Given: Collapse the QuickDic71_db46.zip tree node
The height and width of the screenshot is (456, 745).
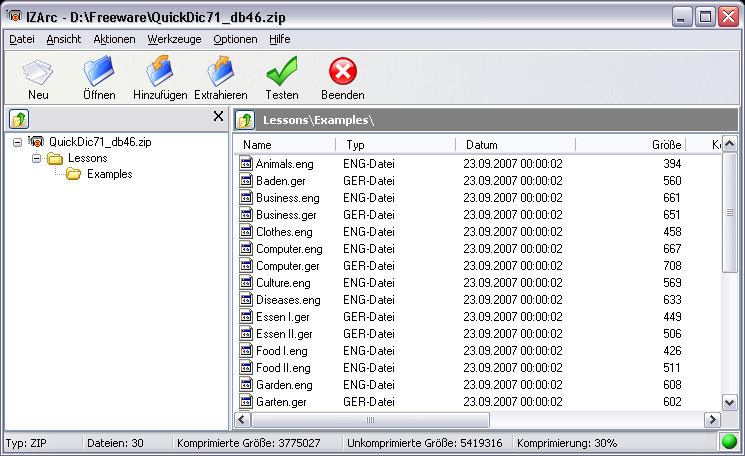Looking at the screenshot, I should [18, 142].
